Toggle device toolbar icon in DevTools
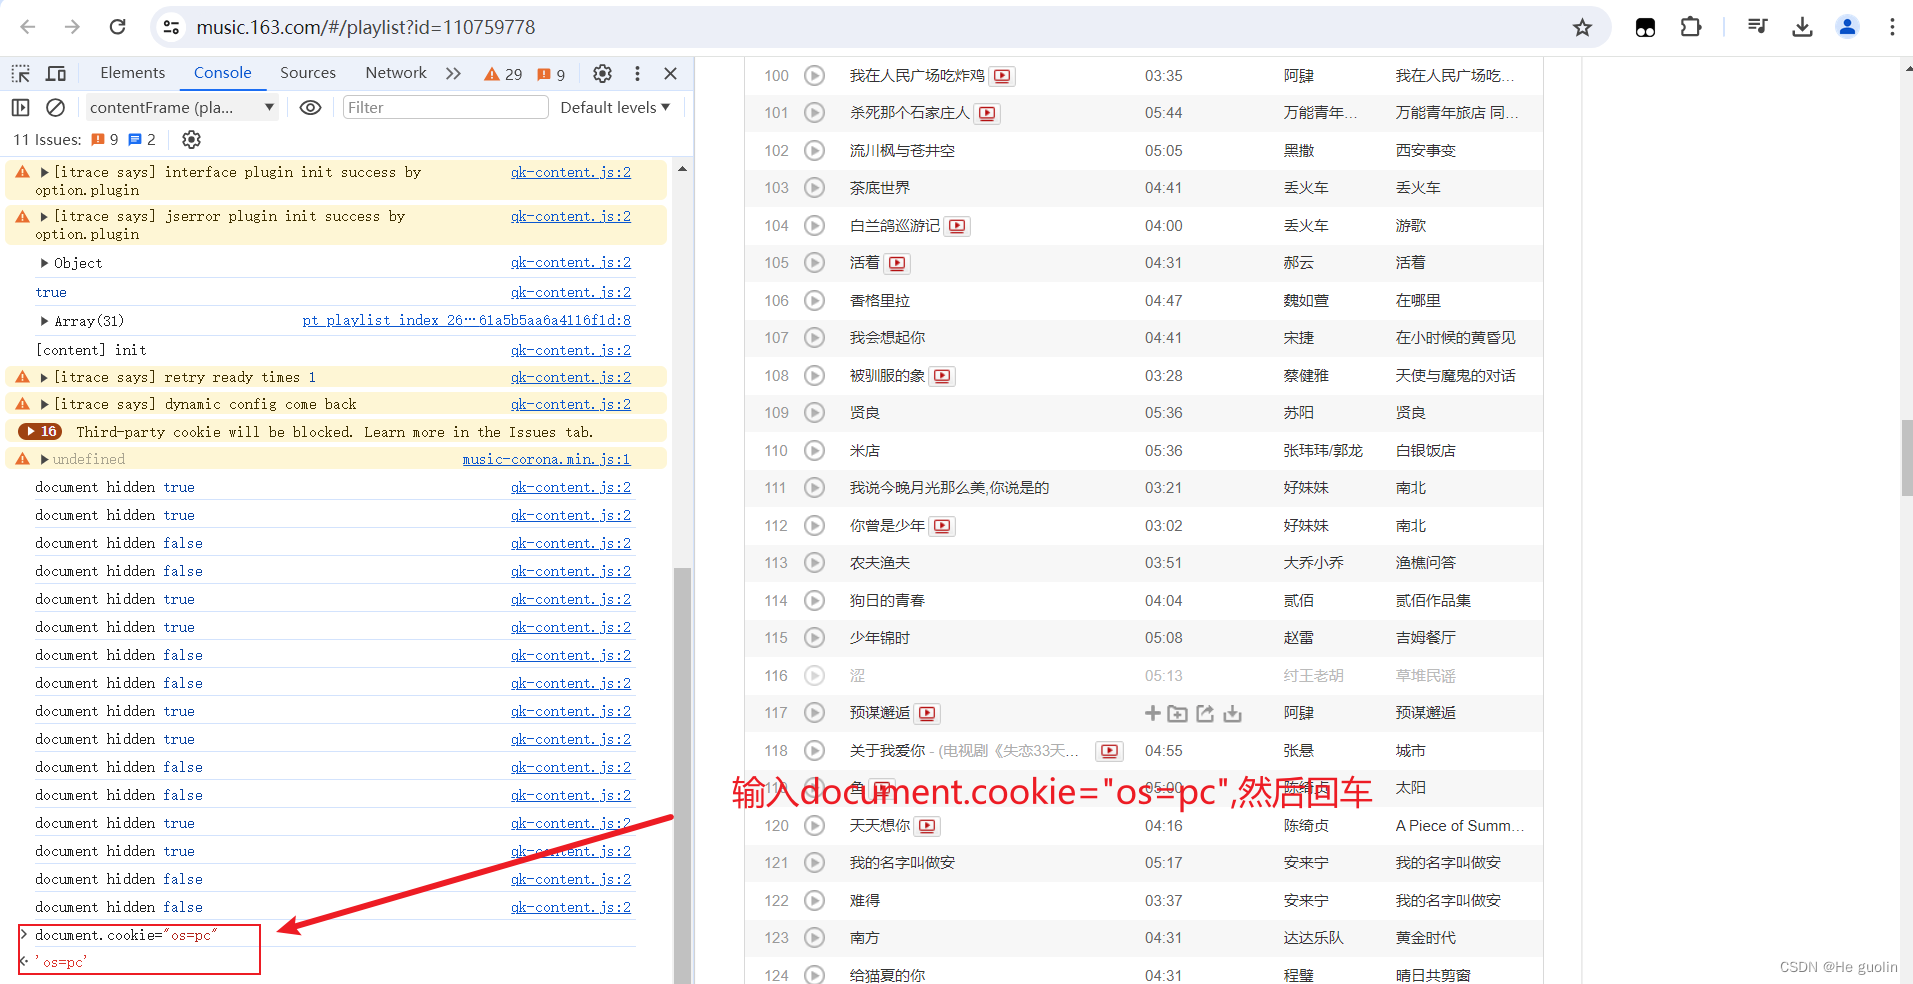Viewport: 1913px width, 984px height. 56,73
